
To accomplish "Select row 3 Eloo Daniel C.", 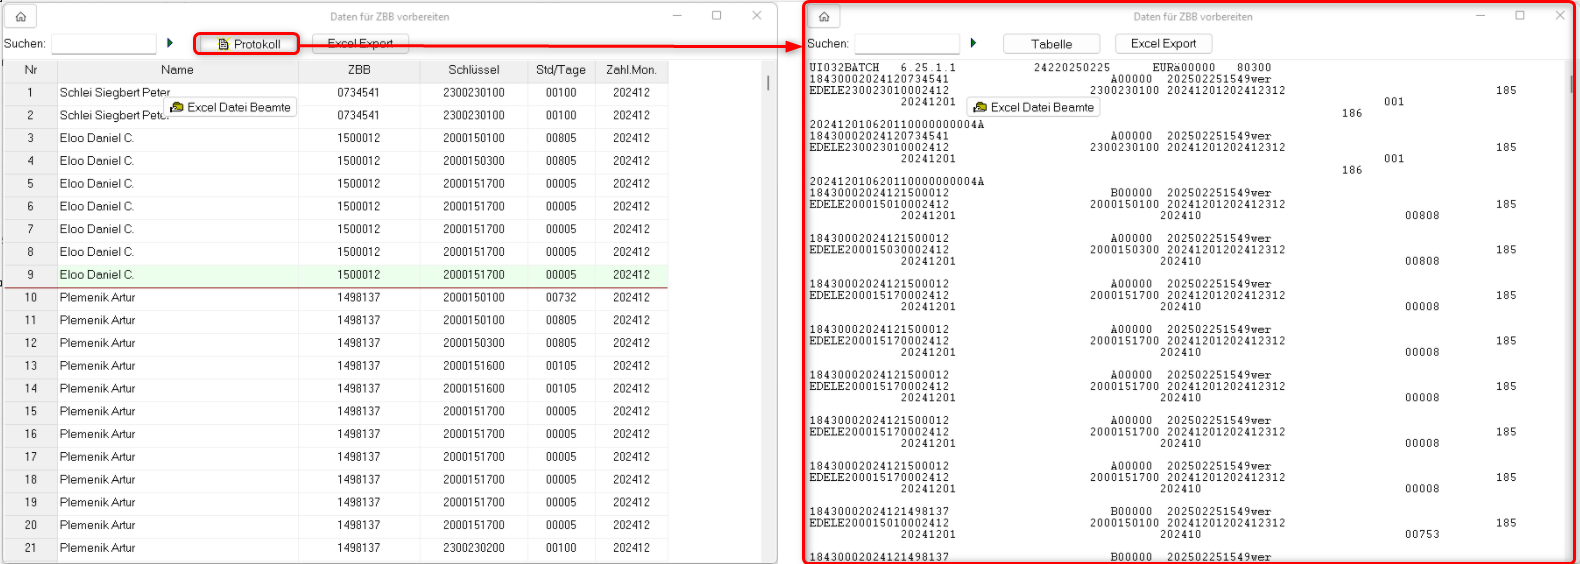I will pyautogui.click(x=96, y=138).
